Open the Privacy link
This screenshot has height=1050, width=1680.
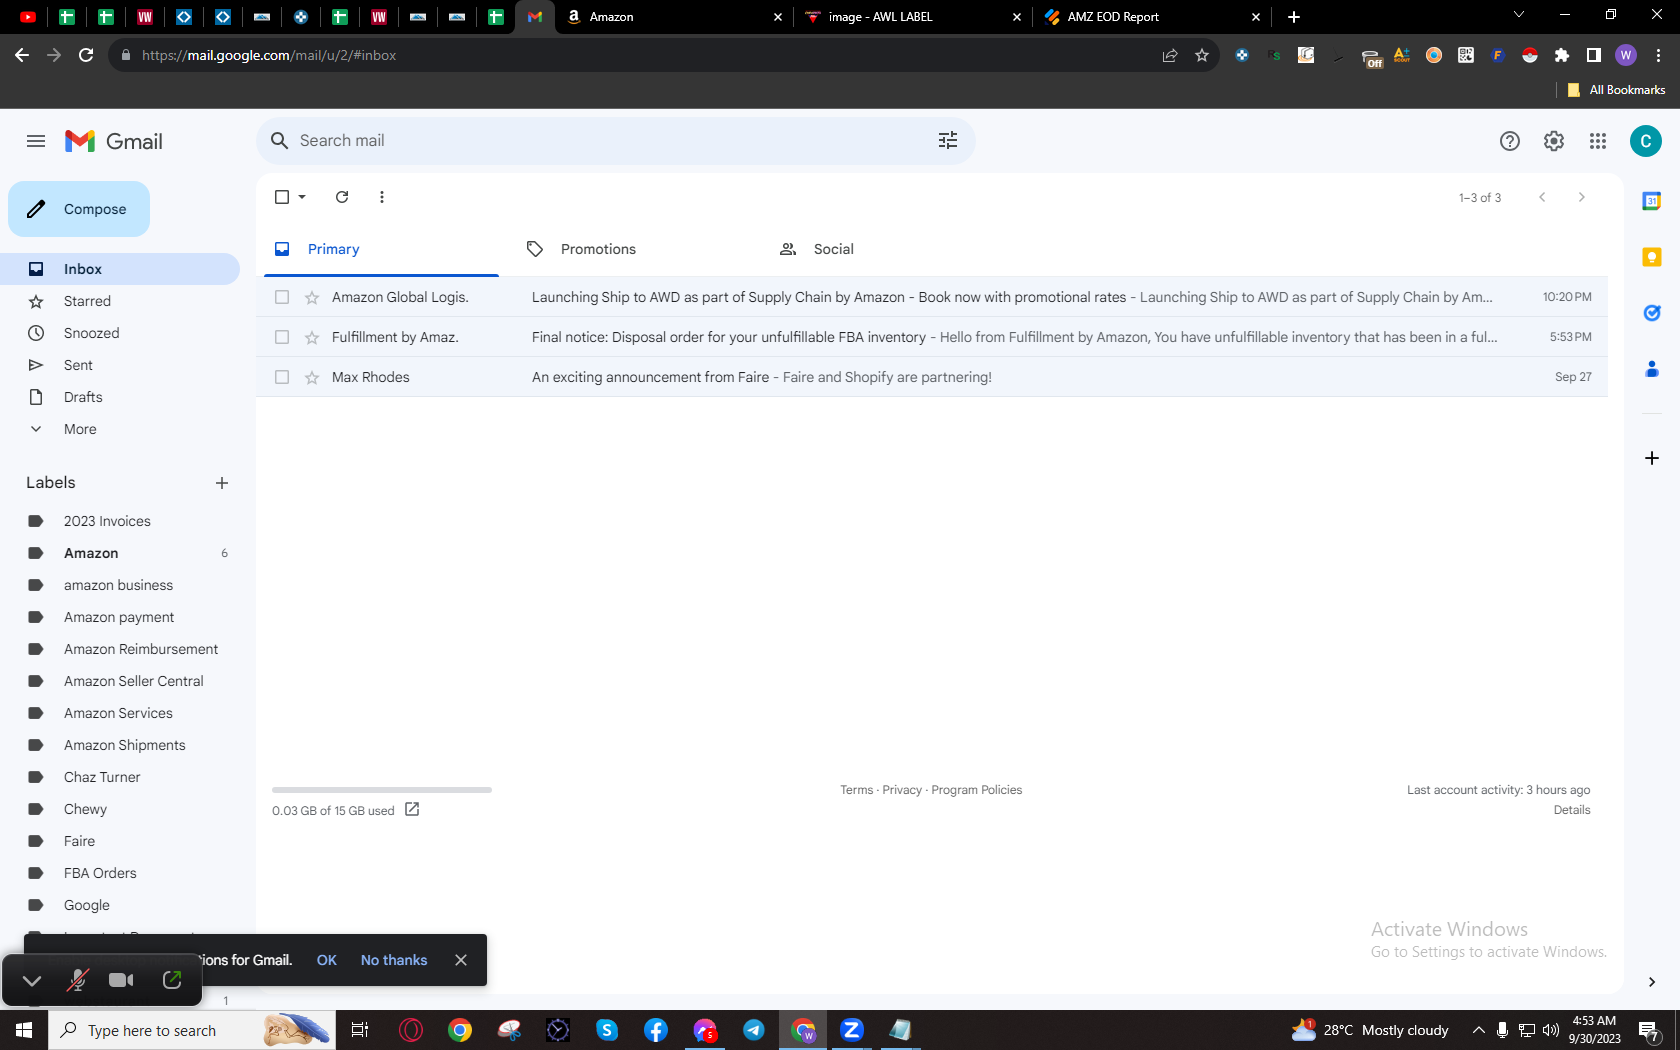pos(902,790)
